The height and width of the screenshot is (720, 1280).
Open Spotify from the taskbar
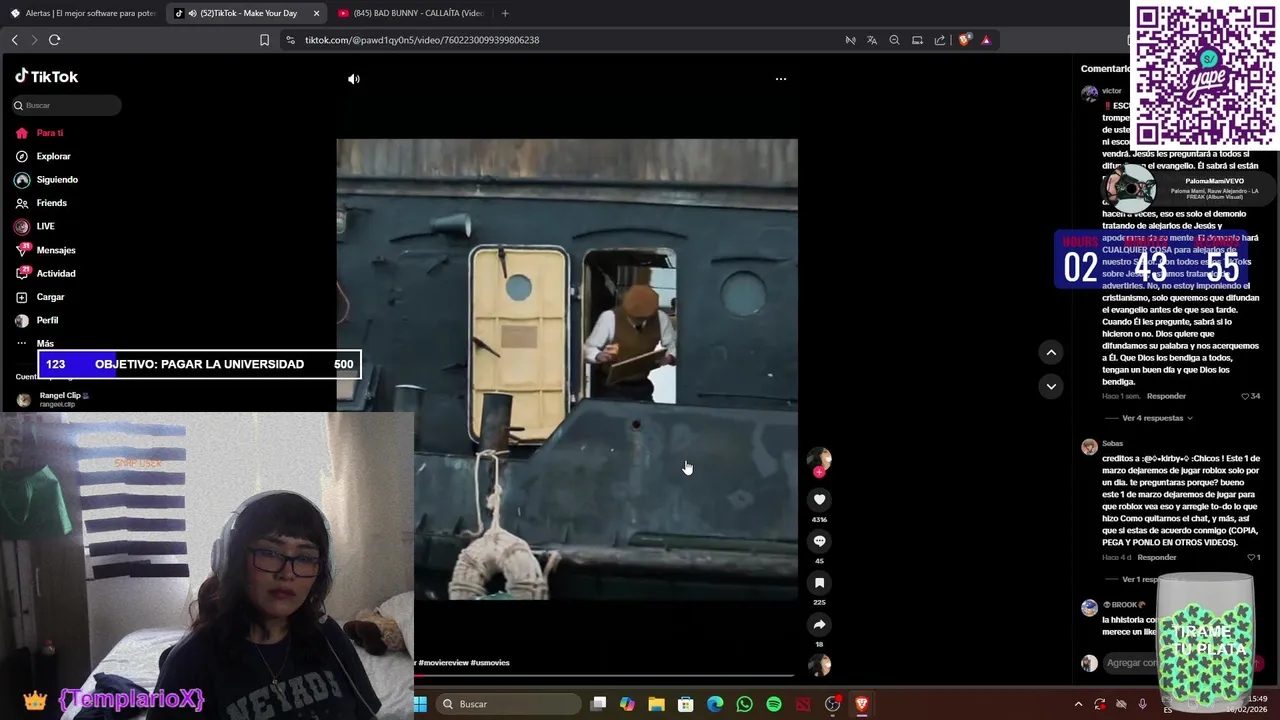pos(774,704)
